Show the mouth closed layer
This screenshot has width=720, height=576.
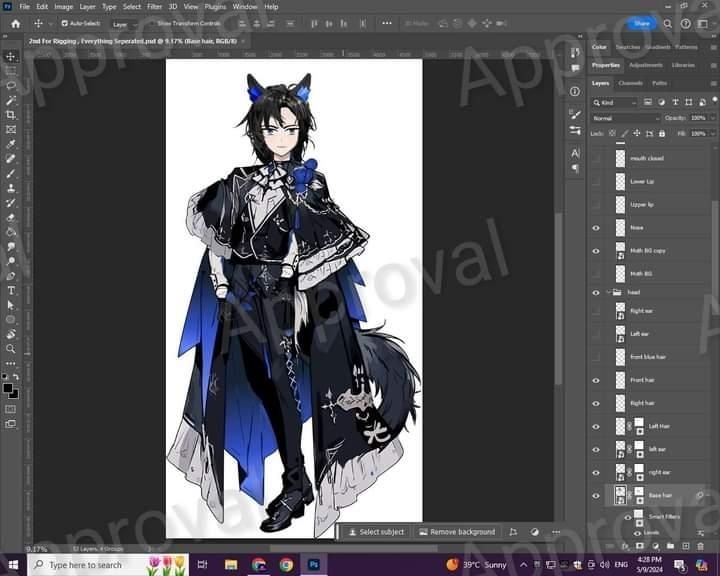point(596,158)
